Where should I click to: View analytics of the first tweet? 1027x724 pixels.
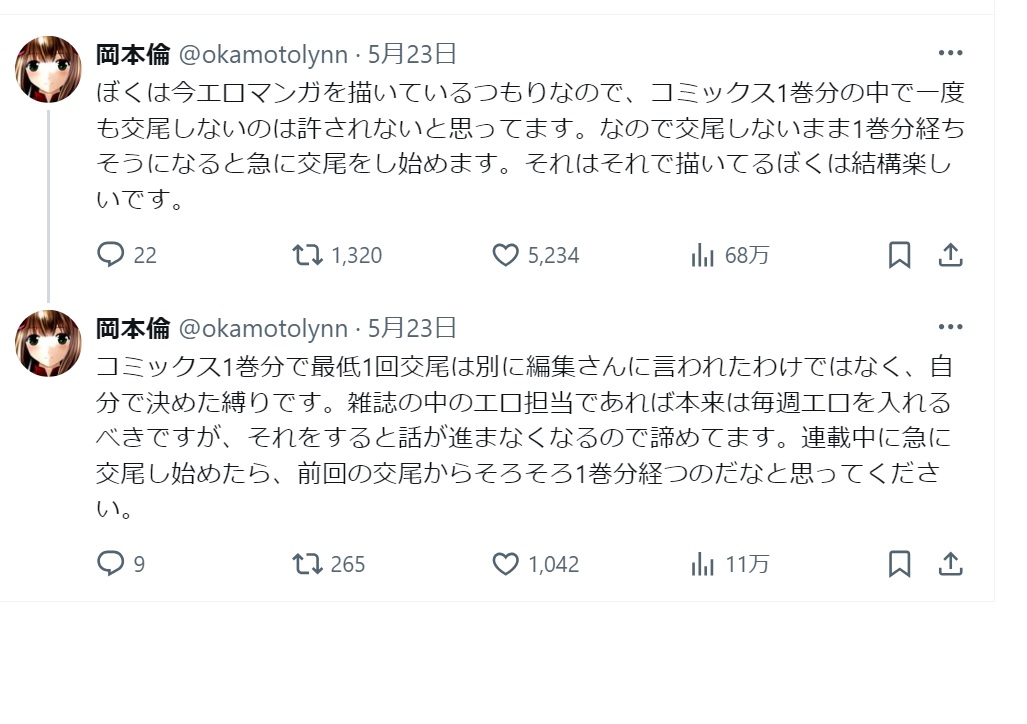click(x=703, y=255)
